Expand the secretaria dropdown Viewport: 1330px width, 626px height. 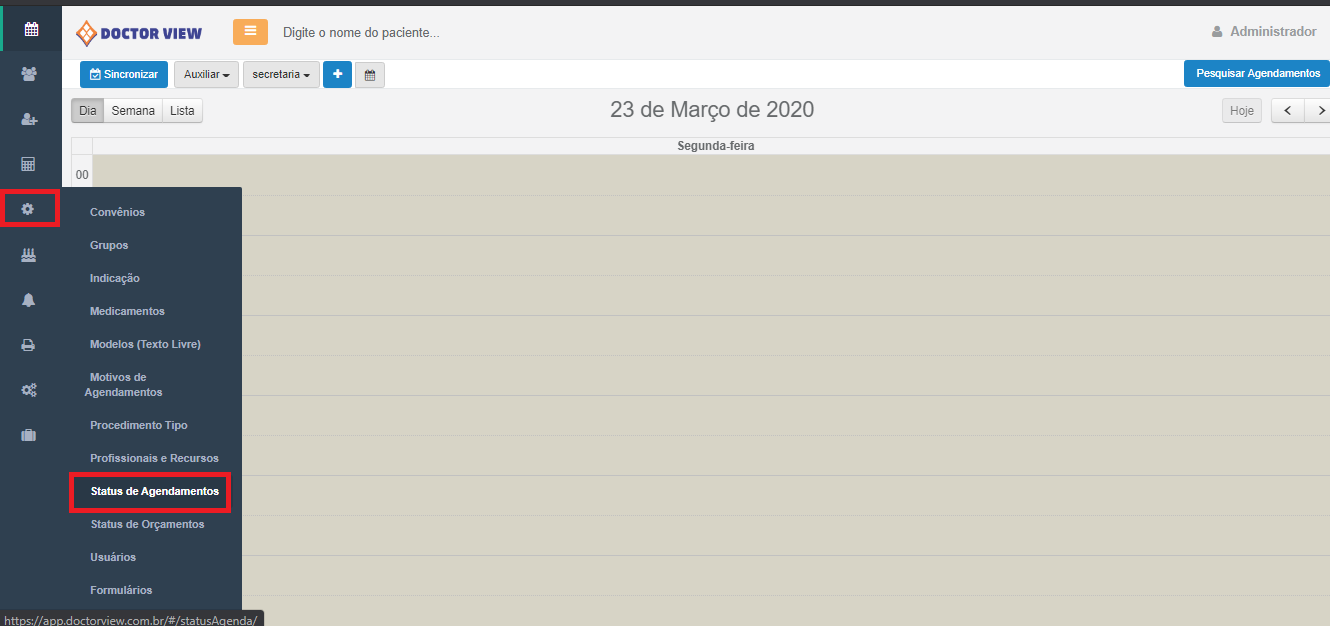(281, 75)
